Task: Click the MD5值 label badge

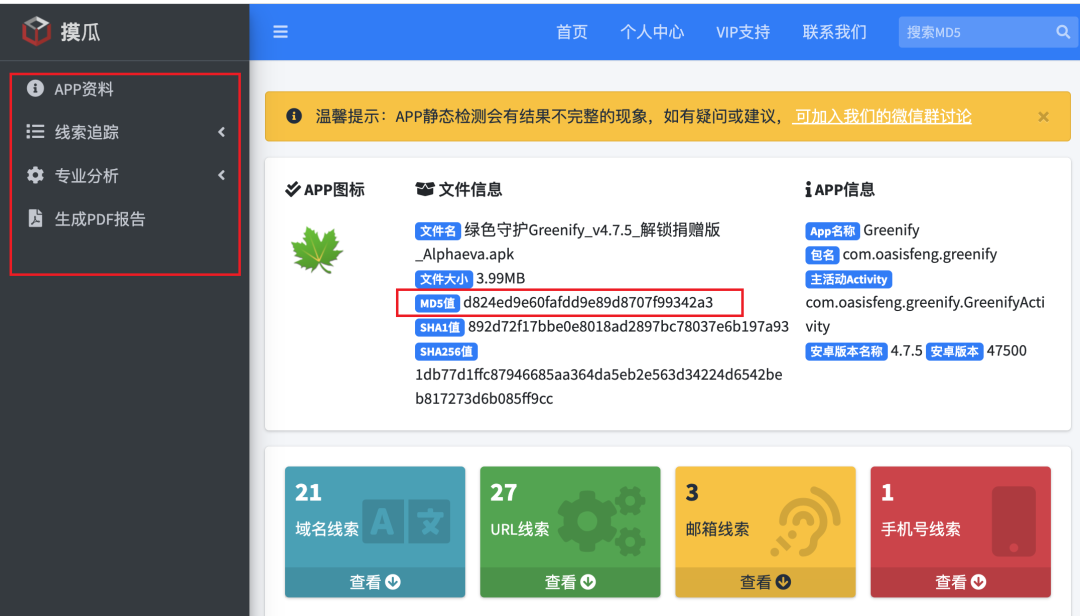Action: point(437,303)
